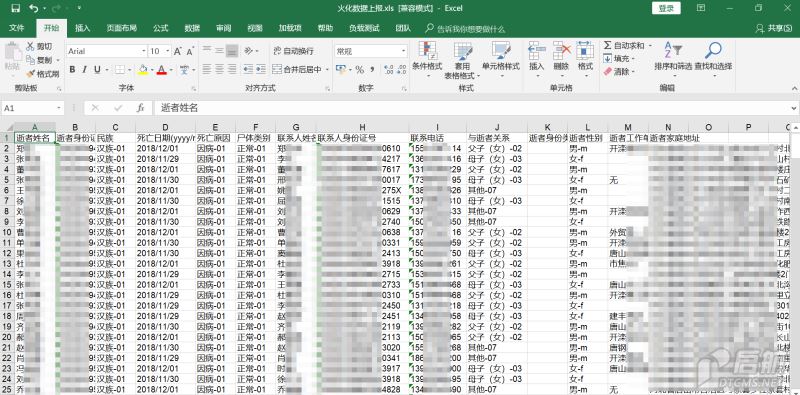Expand the font name dropdown
The image size is (800, 395).
point(143,51)
